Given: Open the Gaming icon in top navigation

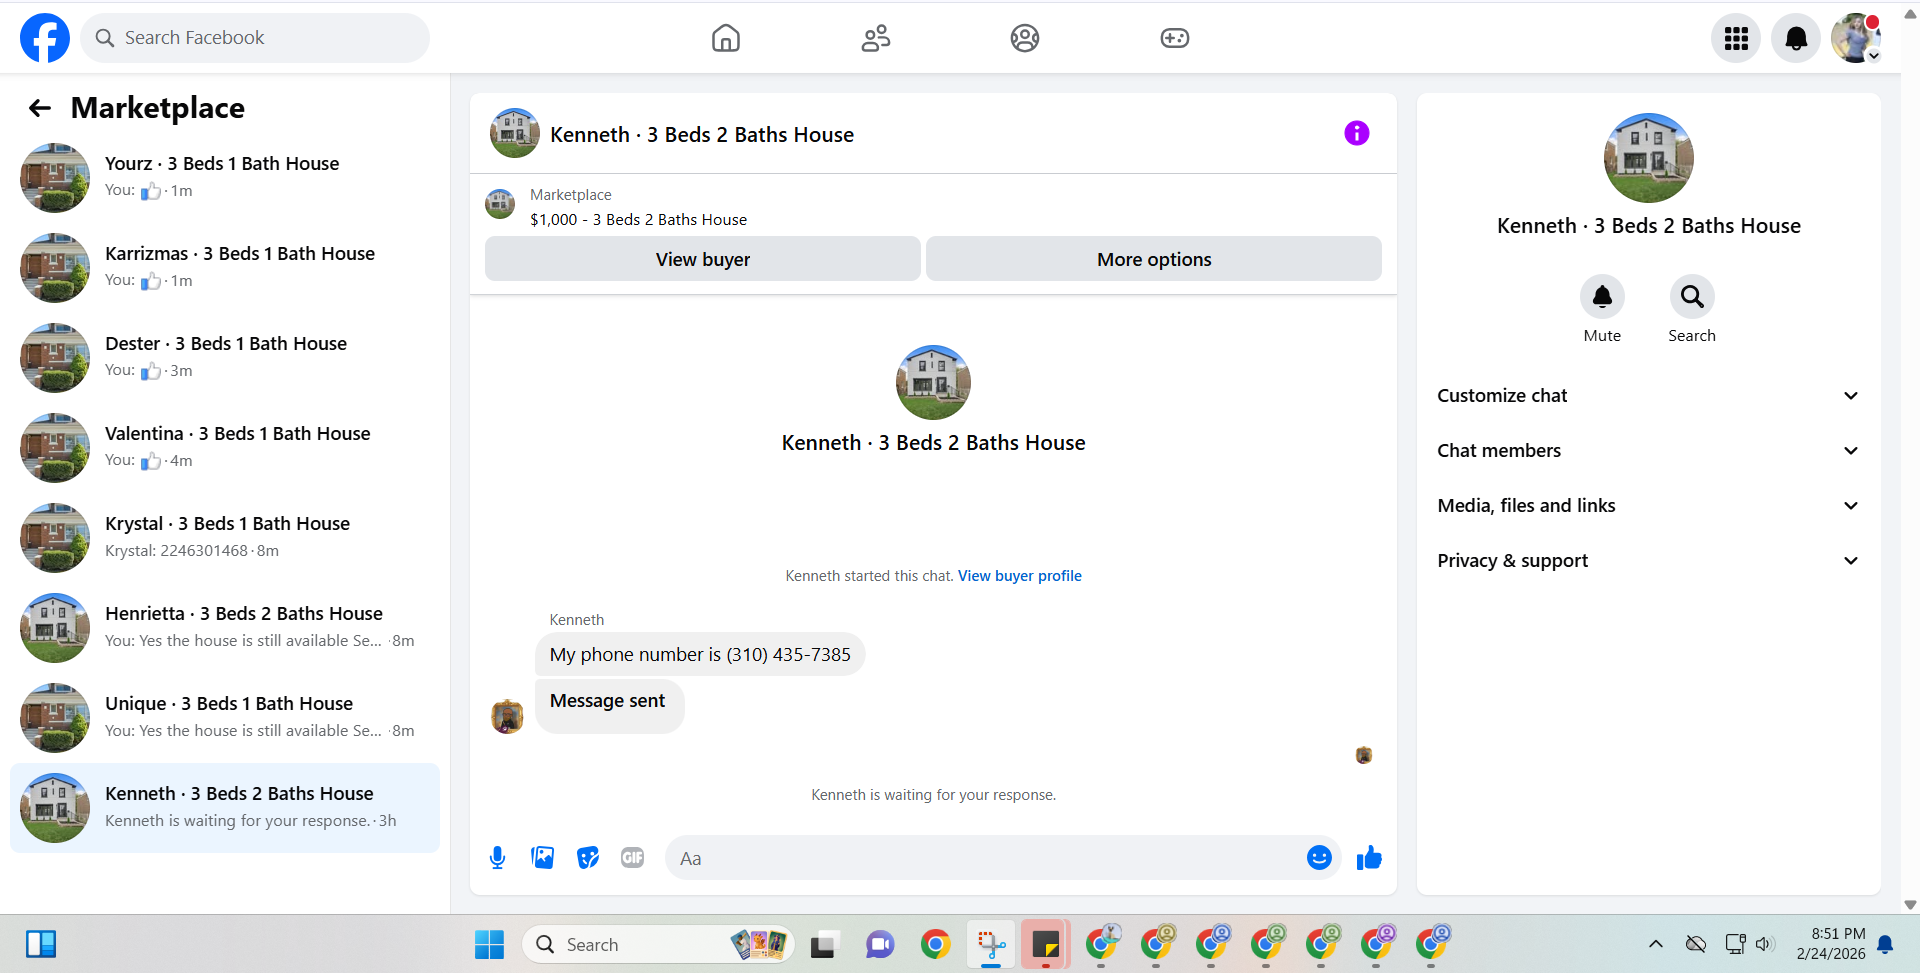Looking at the screenshot, I should pos(1175,38).
